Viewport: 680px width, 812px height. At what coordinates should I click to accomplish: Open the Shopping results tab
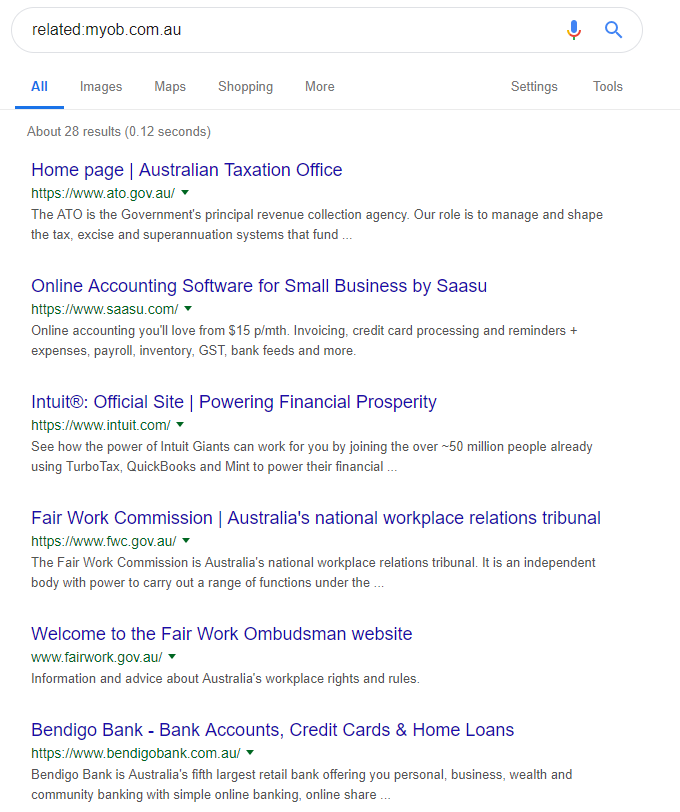point(245,86)
